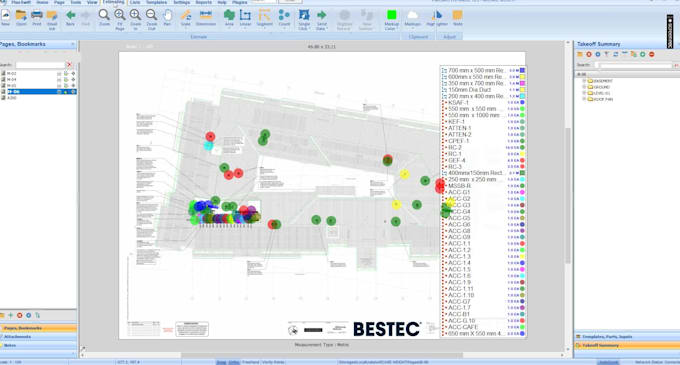
Task: Click the Single Click tool icon
Action: click(304, 16)
